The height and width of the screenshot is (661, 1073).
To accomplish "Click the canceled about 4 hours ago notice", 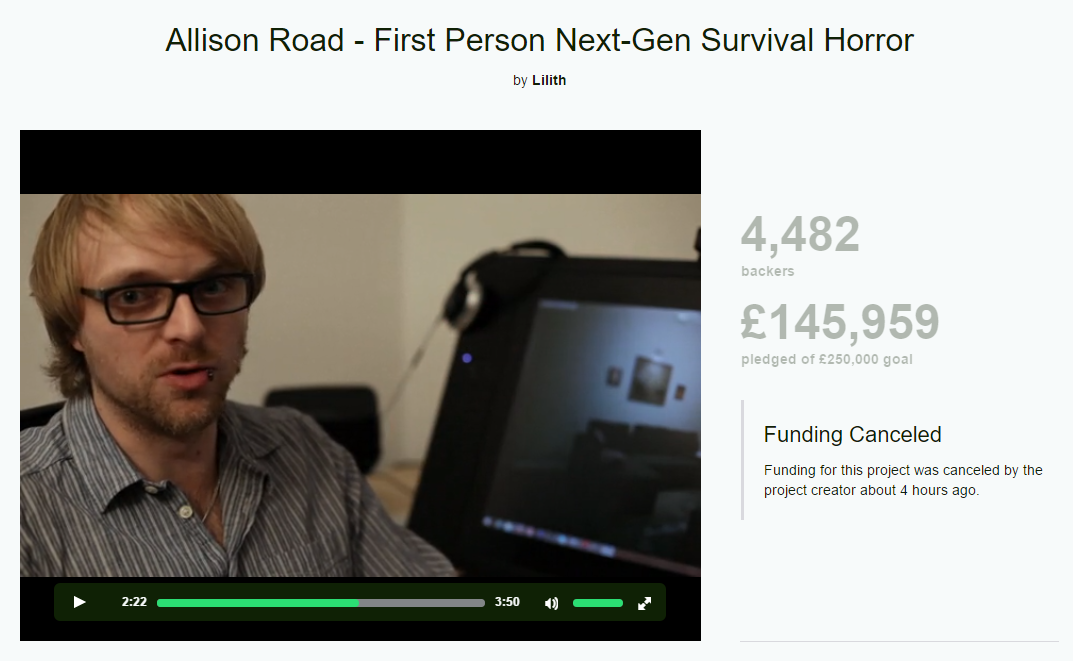I will 903,480.
